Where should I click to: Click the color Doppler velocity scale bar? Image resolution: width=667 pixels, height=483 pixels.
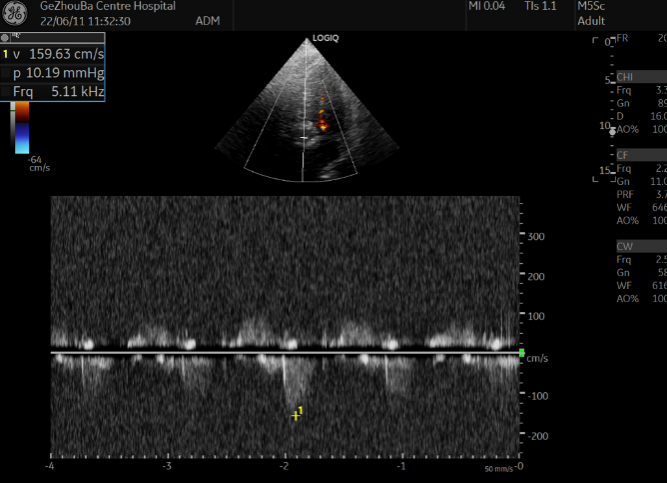(21, 129)
